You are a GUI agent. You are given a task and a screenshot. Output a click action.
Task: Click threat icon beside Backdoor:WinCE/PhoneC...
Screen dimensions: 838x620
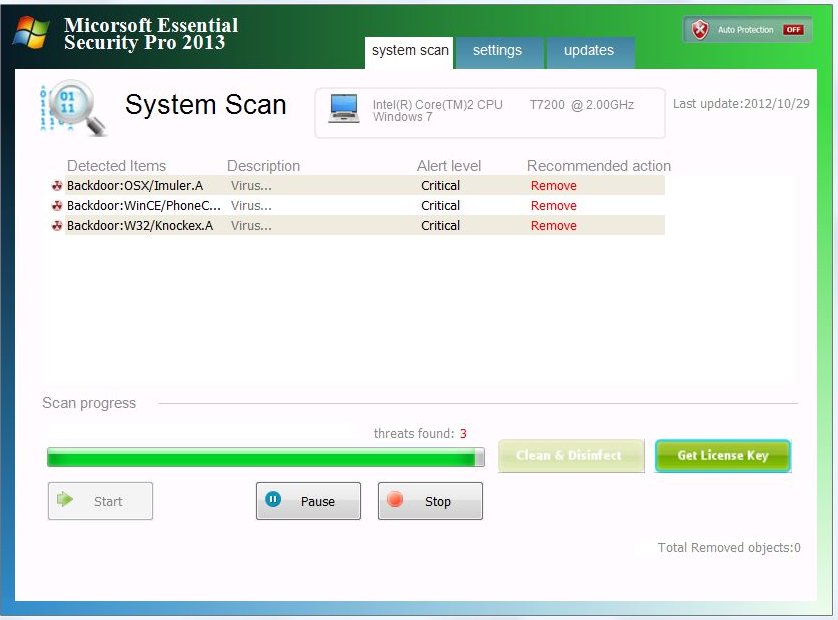(57, 205)
